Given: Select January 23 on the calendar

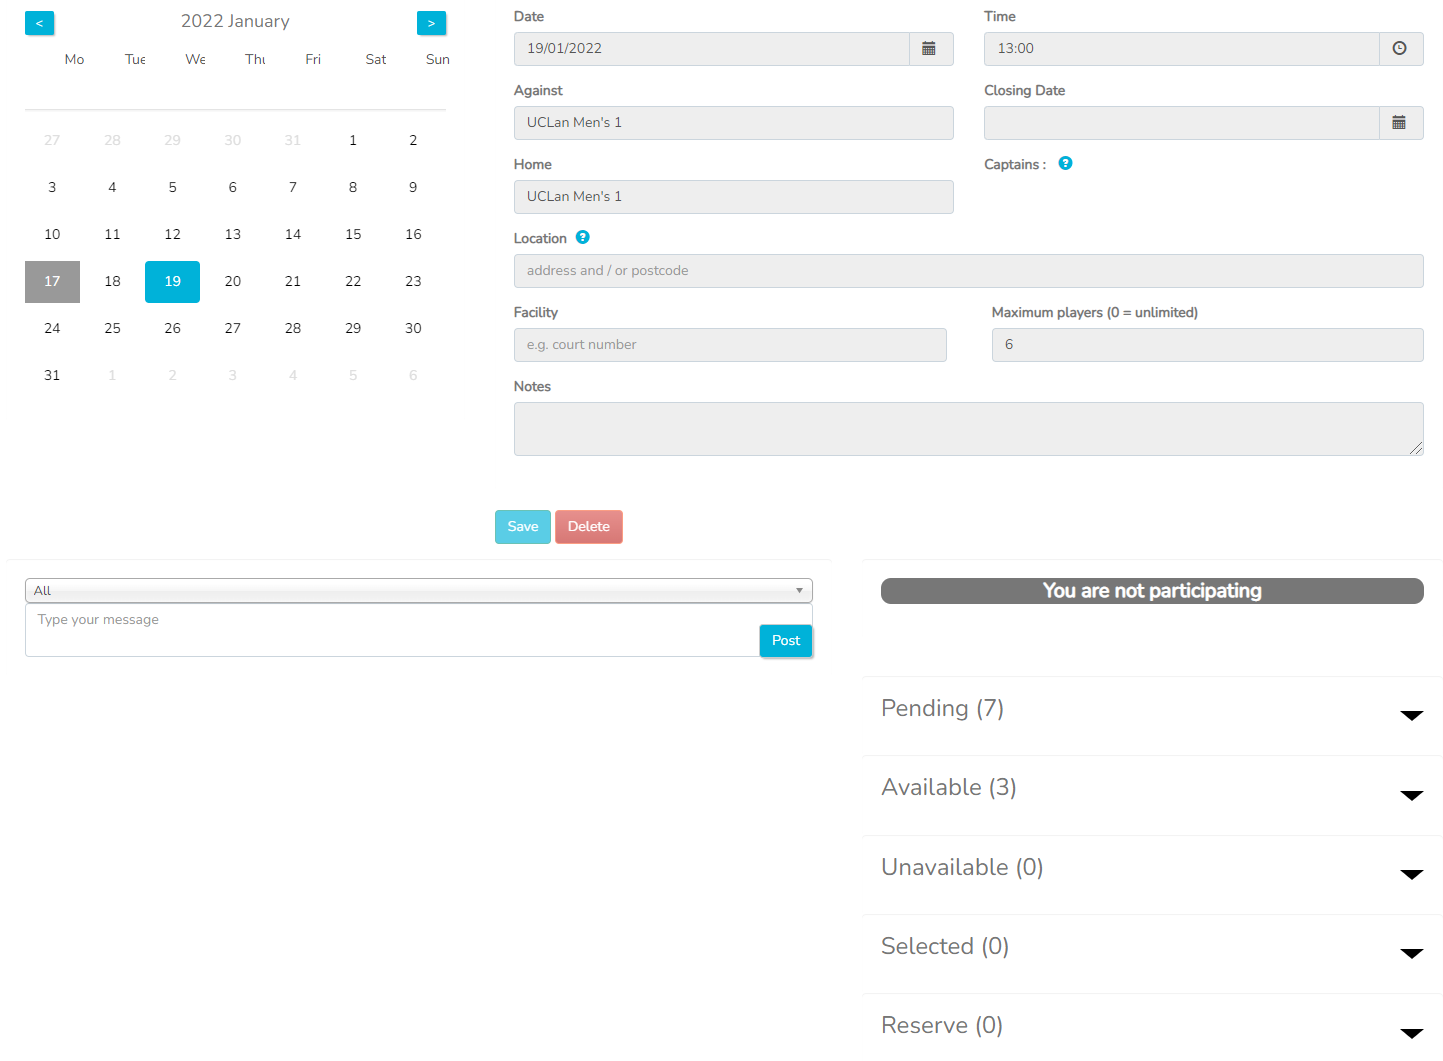Looking at the screenshot, I should [x=413, y=282].
